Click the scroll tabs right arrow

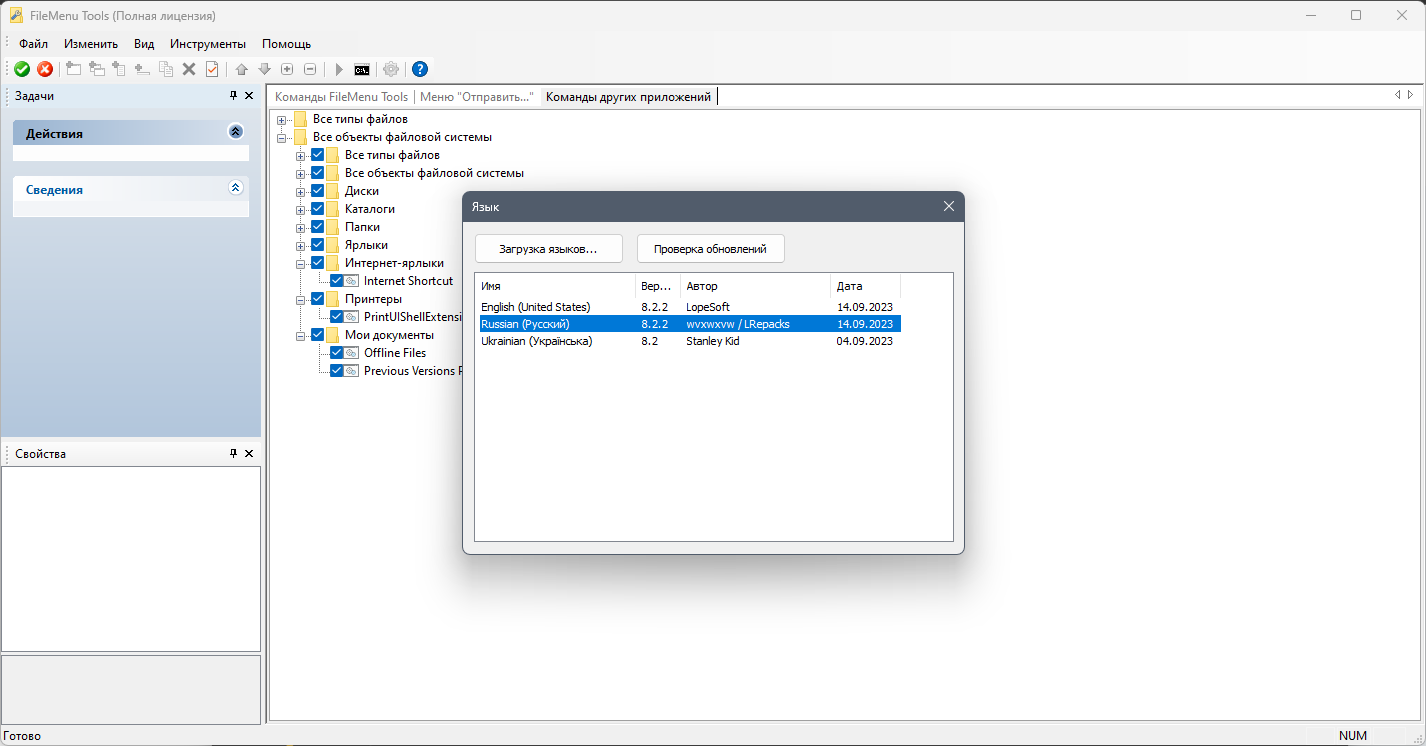[1410, 95]
